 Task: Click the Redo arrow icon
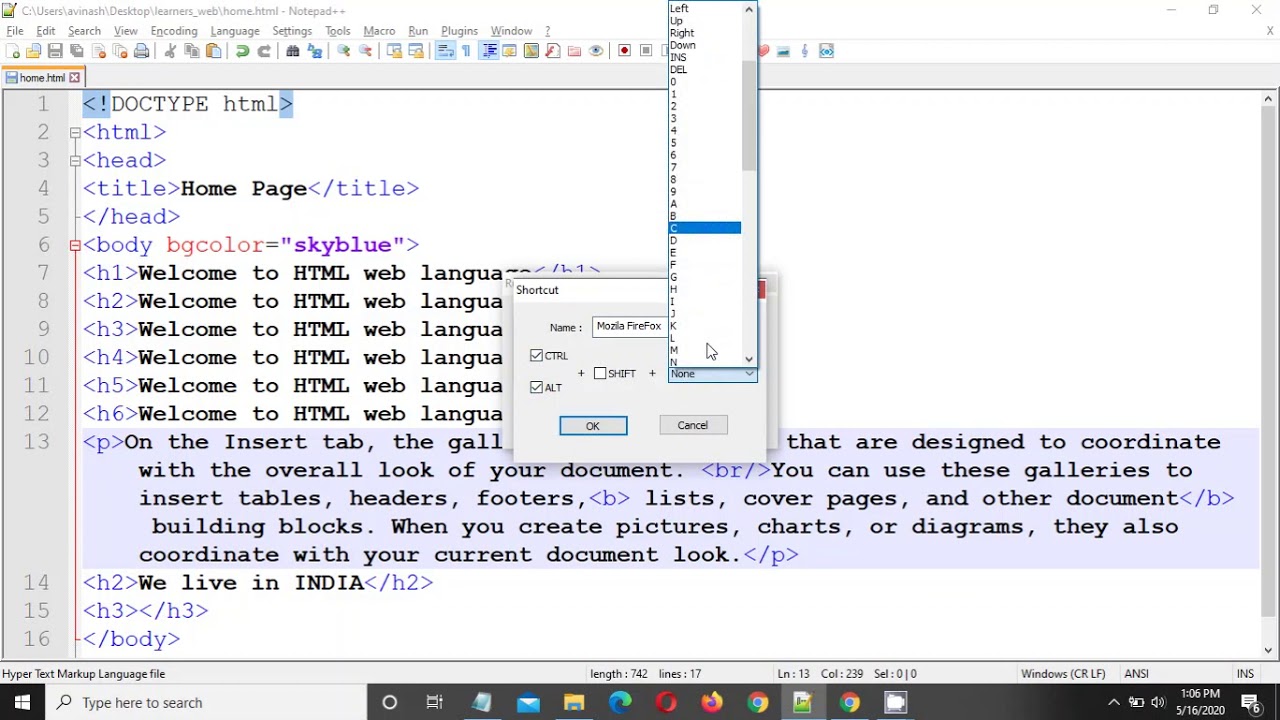point(264,51)
